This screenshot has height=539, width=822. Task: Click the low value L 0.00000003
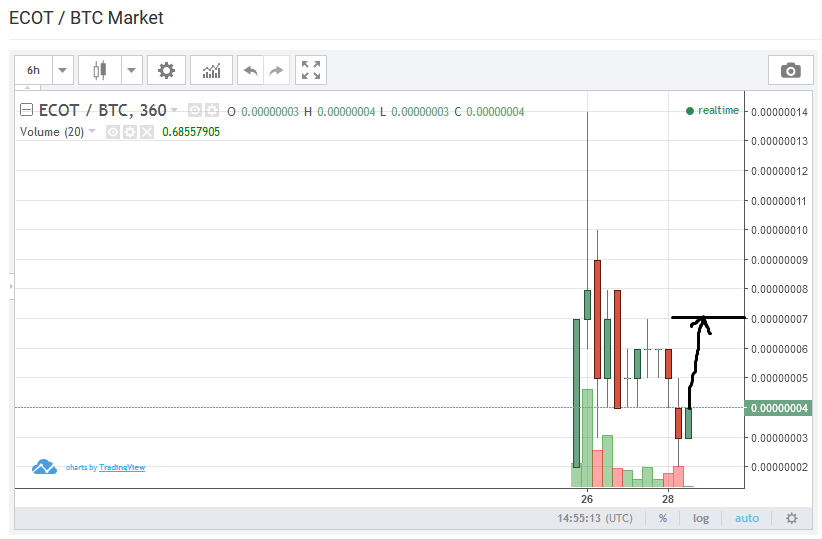[414, 112]
